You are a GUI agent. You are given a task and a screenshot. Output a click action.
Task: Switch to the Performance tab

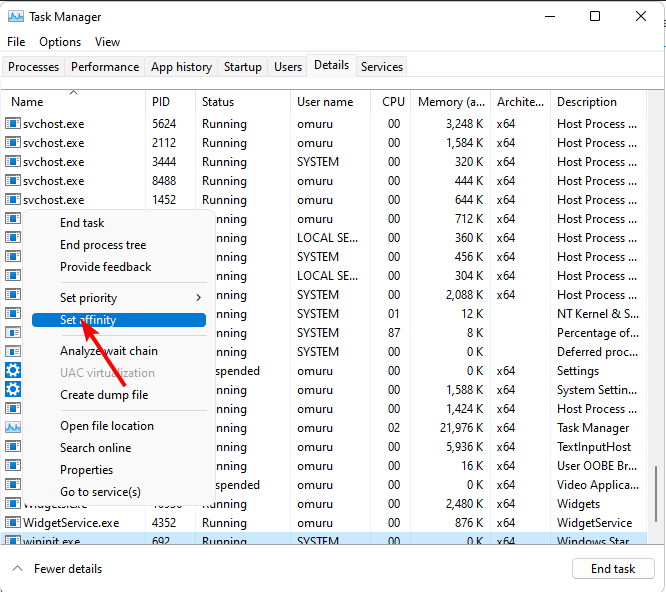pos(105,67)
